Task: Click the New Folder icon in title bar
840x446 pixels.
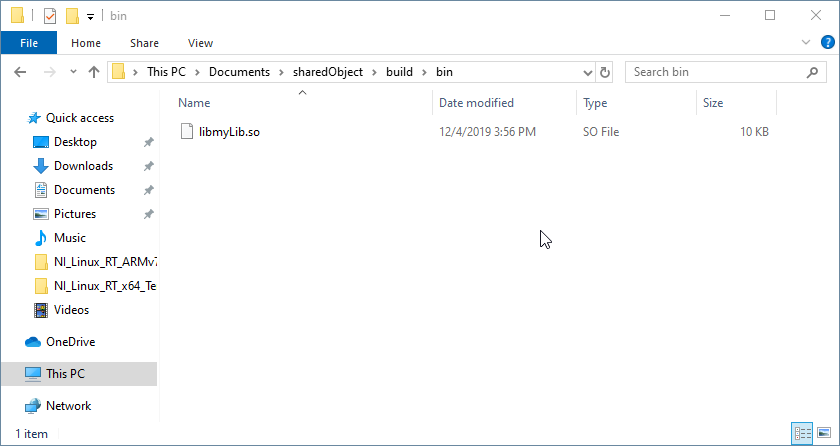Action: tap(72, 16)
